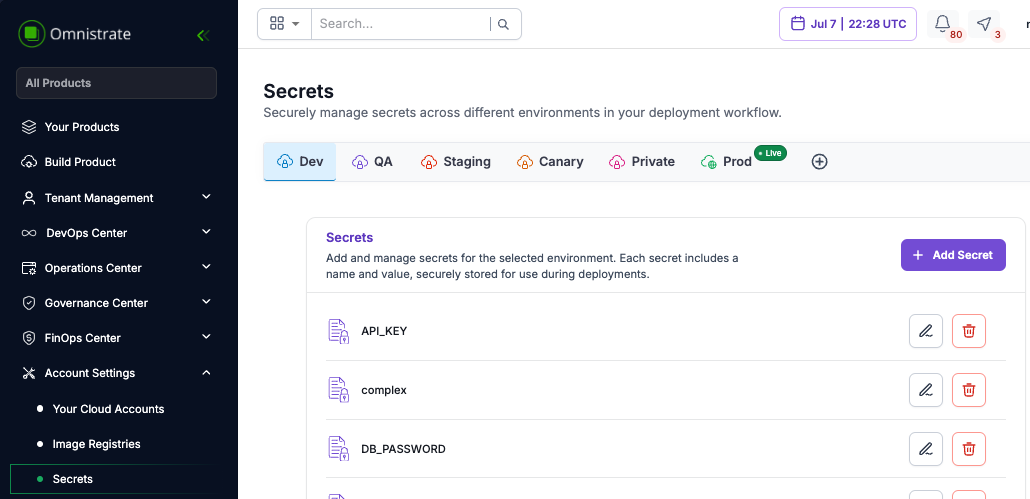Viewport: 1030px width, 499px height.
Task: Click the DevOps Center infinity icon
Action: click(28, 233)
